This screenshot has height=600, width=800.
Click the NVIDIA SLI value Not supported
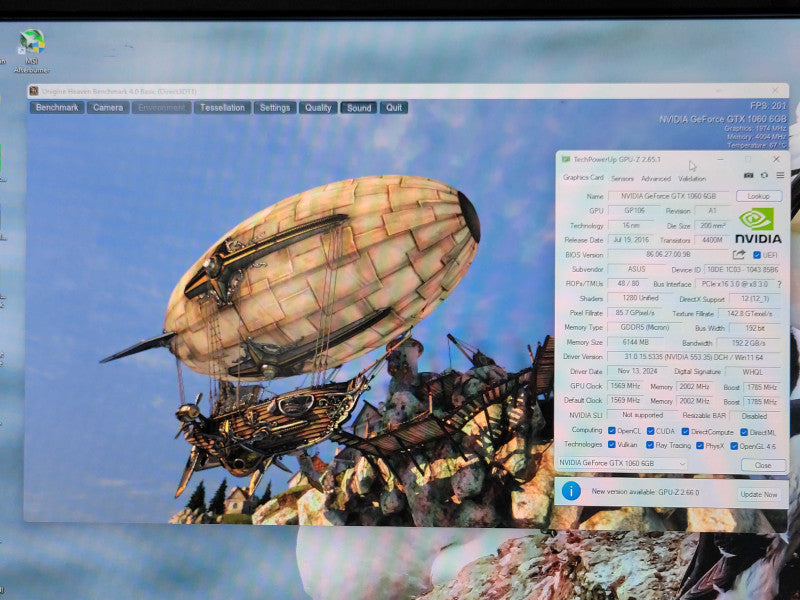click(642, 415)
